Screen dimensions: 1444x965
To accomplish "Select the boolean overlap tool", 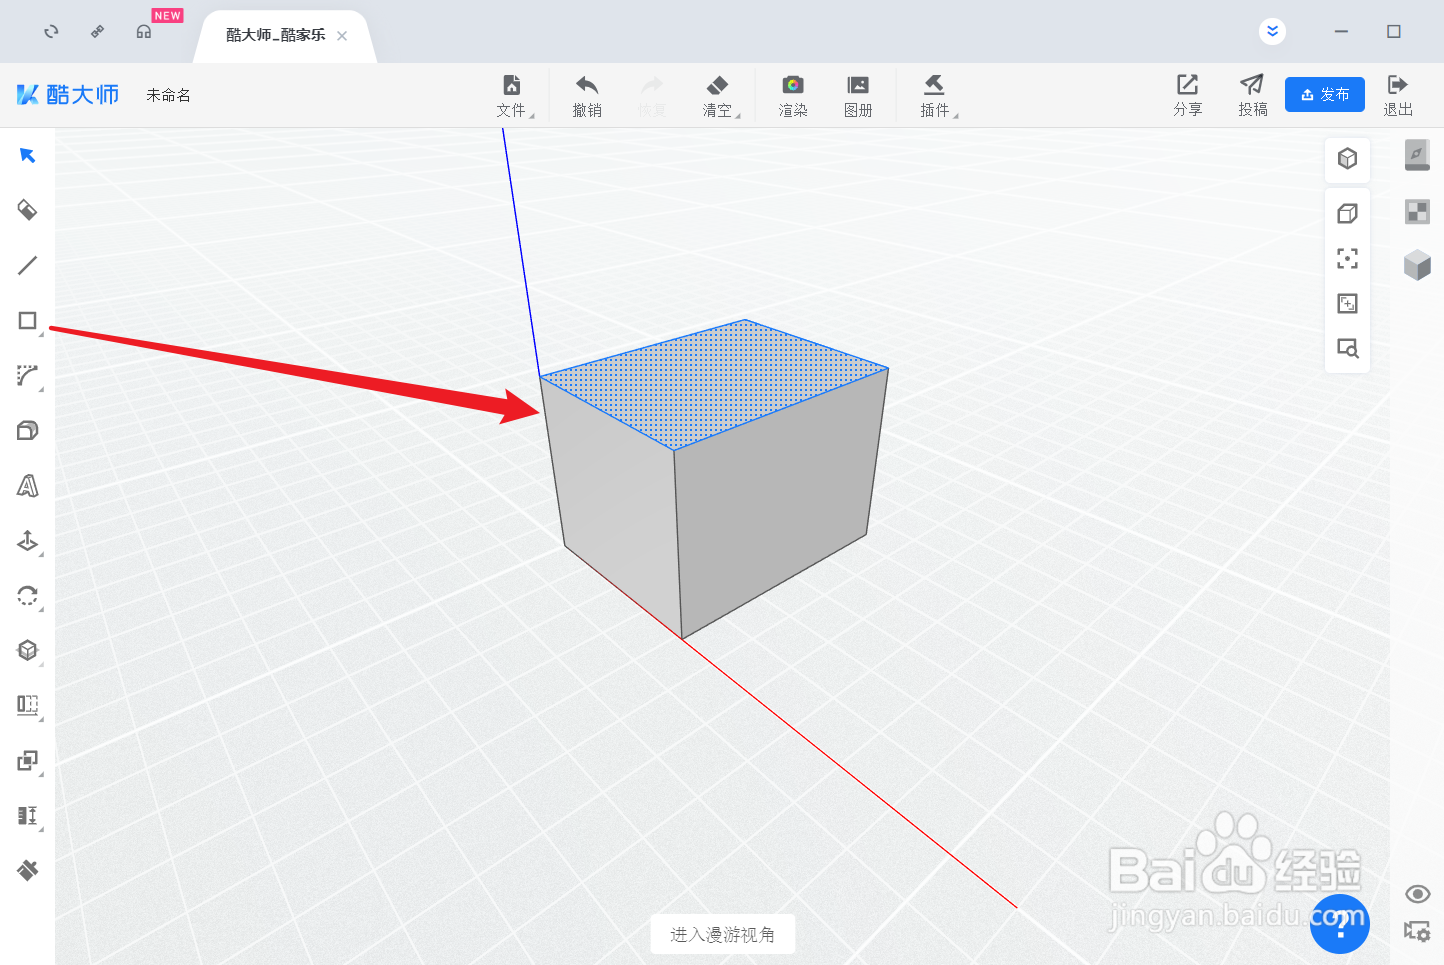I will [27, 760].
